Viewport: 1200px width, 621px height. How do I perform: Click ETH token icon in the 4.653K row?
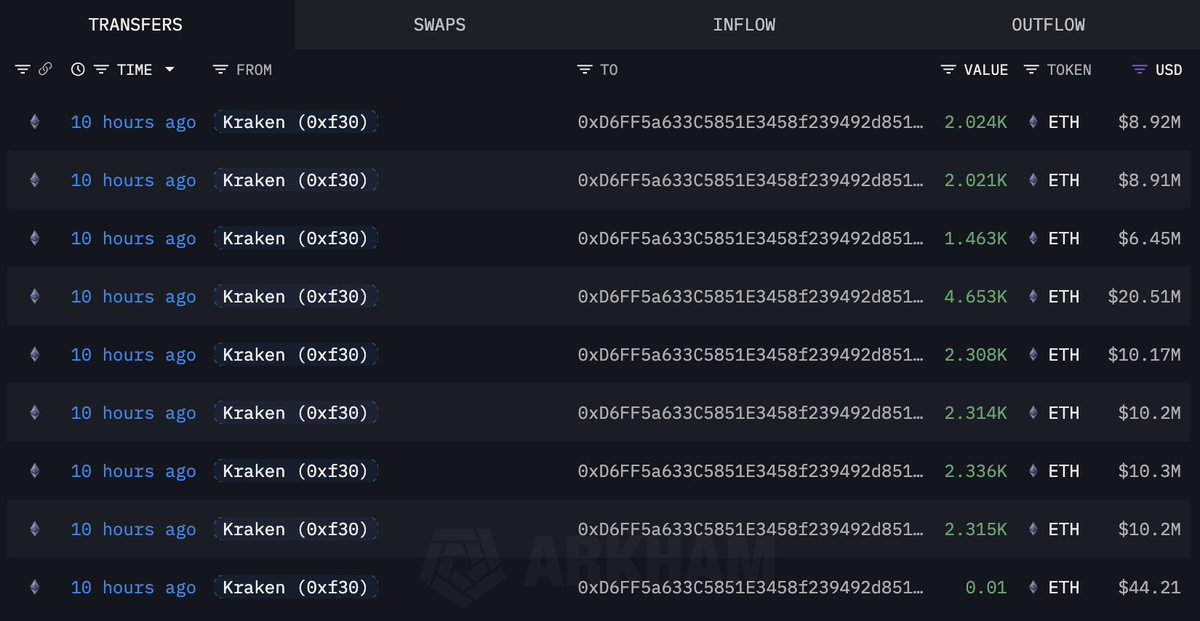[x=1034, y=297]
